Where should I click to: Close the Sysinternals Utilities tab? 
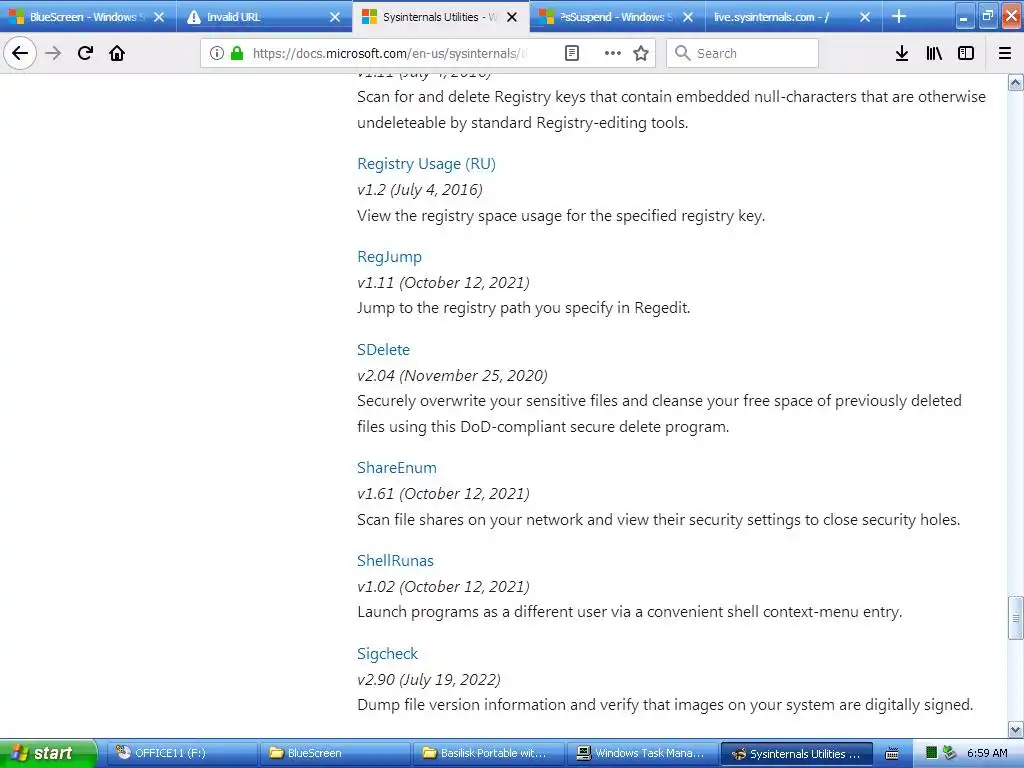[512, 17]
